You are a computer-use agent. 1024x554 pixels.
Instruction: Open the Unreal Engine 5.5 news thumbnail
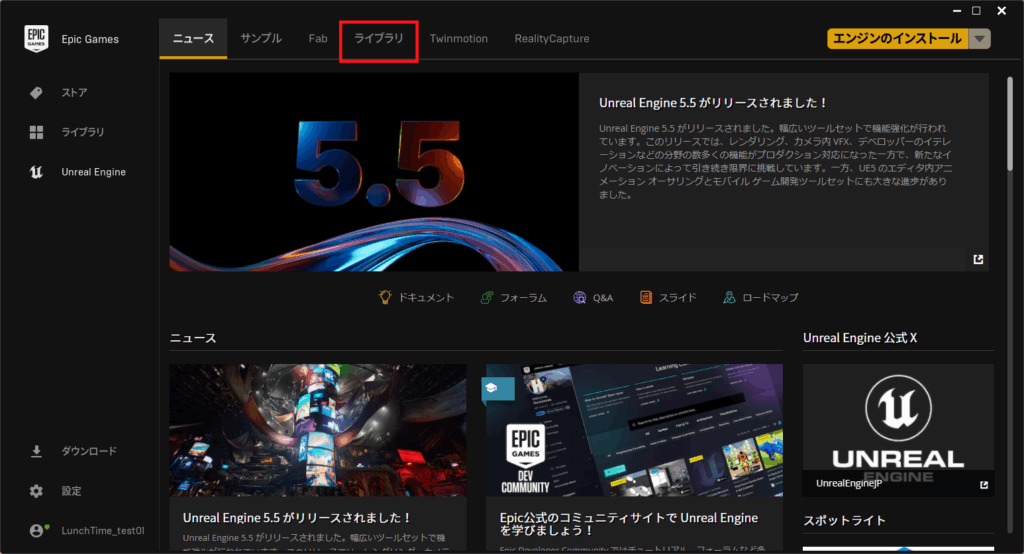317,430
